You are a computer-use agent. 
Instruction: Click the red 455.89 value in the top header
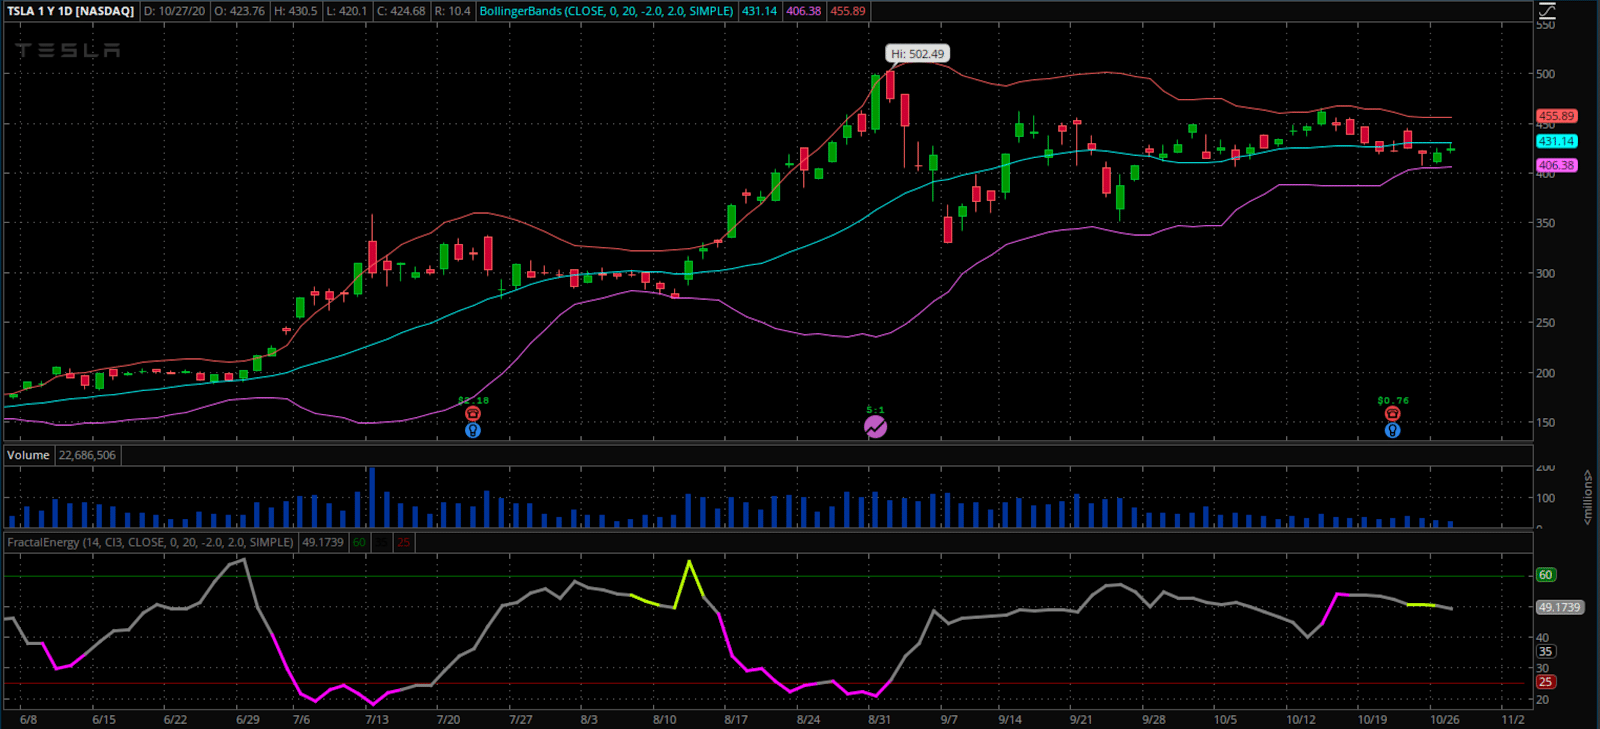848,11
